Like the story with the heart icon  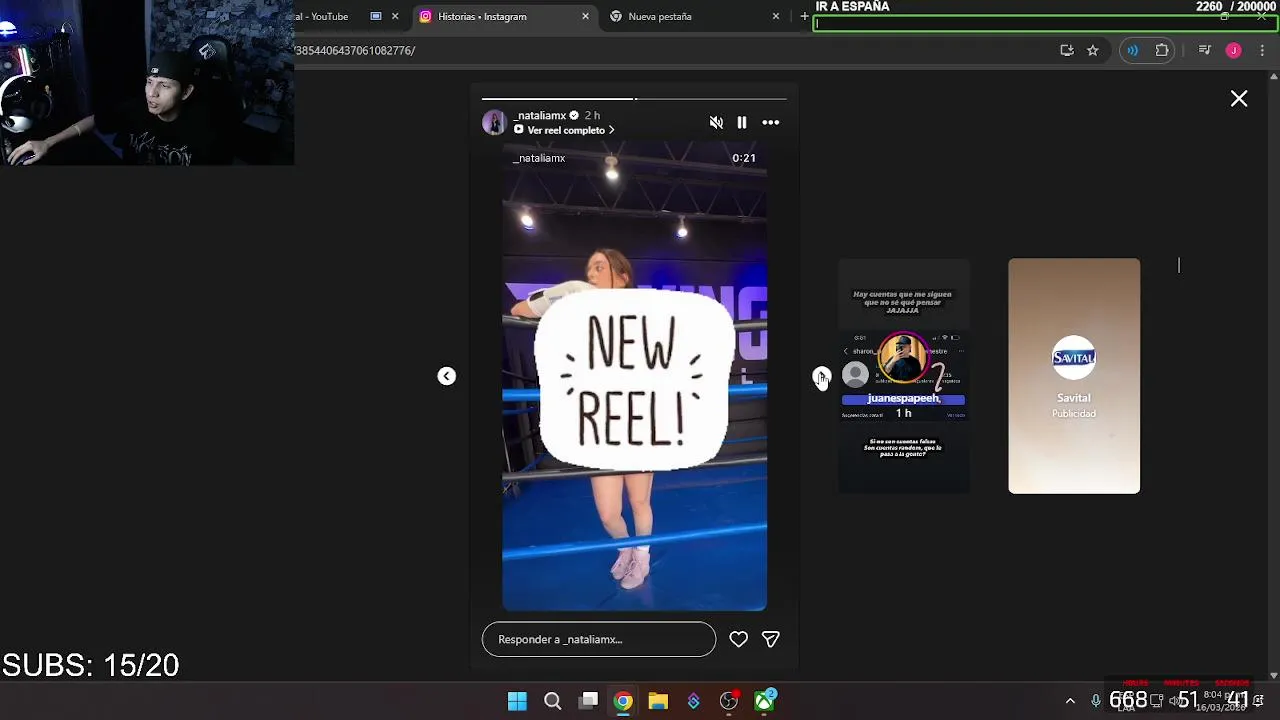tap(738, 639)
